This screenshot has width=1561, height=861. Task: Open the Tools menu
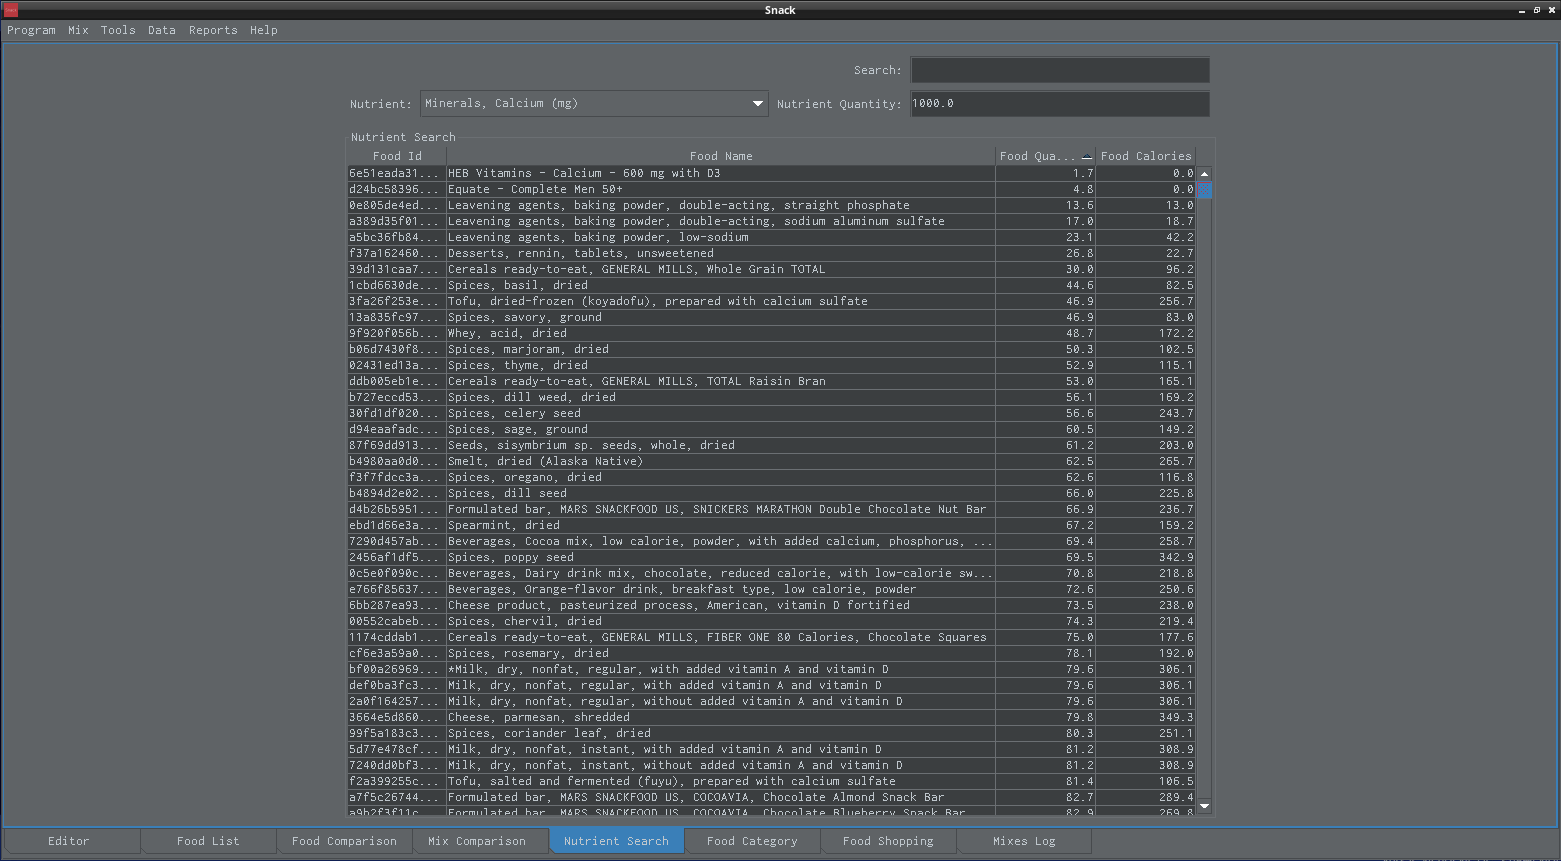pyautogui.click(x=118, y=30)
